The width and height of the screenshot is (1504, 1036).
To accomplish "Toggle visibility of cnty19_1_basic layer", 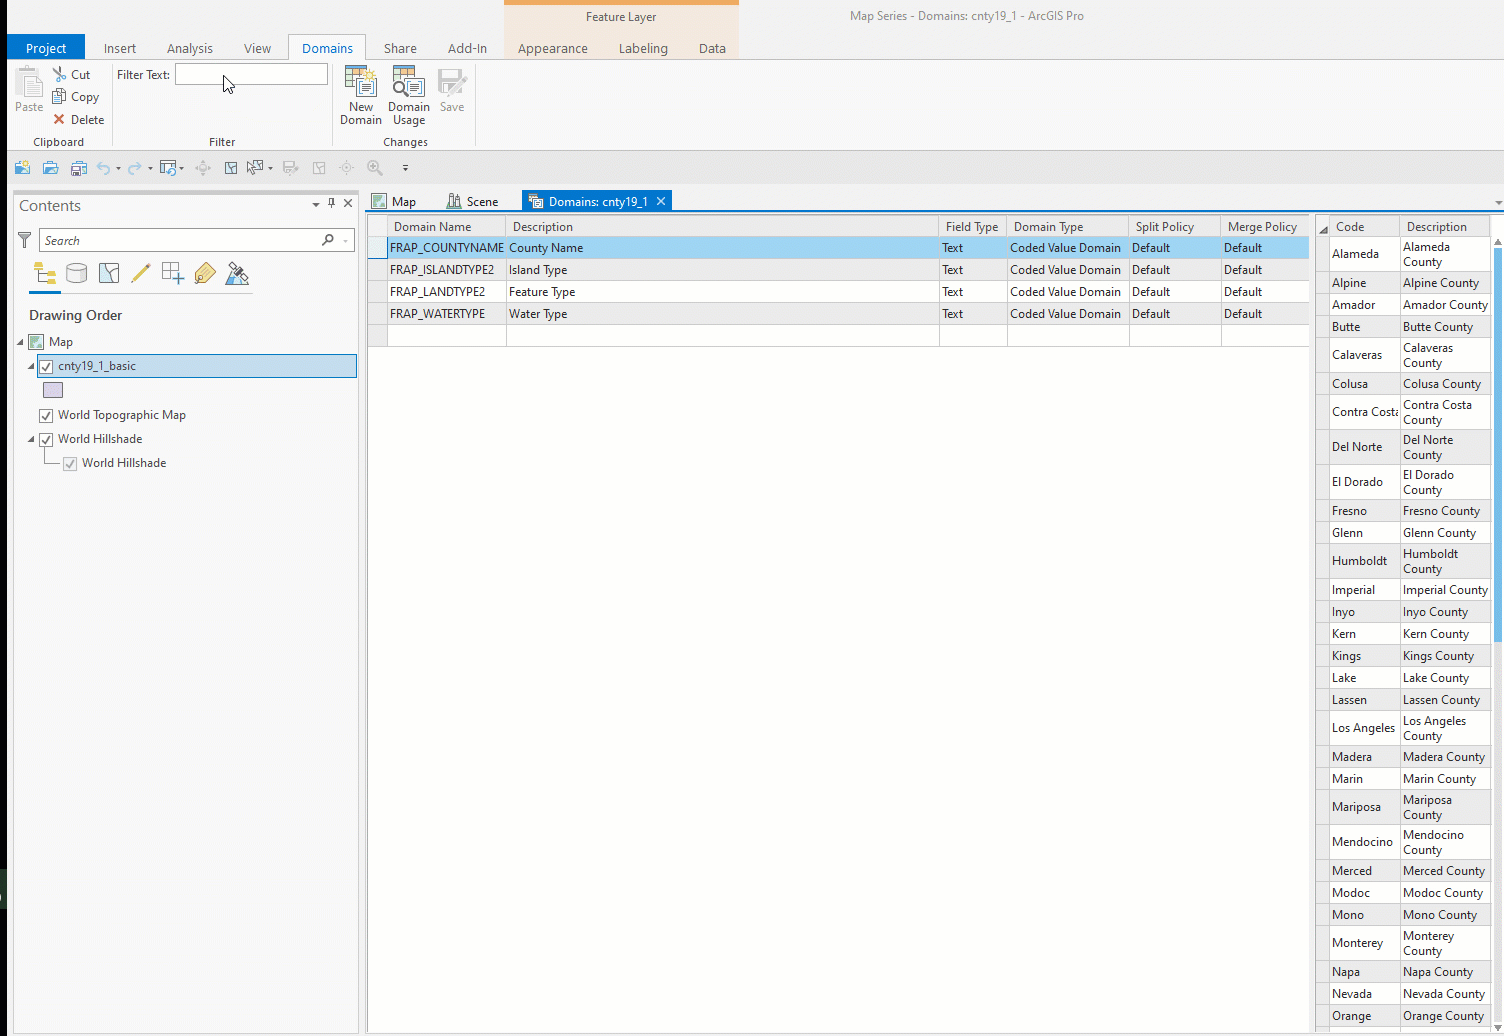I will tap(46, 367).
